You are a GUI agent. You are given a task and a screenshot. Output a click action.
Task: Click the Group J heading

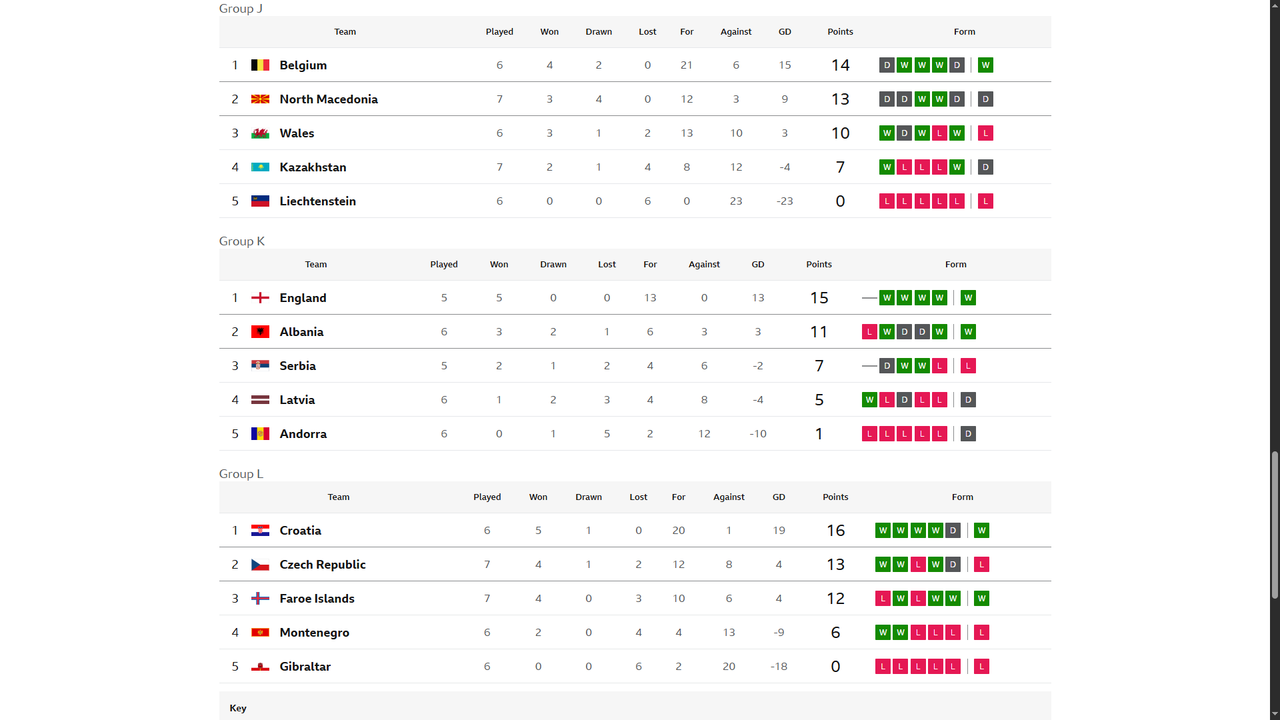[241, 8]
